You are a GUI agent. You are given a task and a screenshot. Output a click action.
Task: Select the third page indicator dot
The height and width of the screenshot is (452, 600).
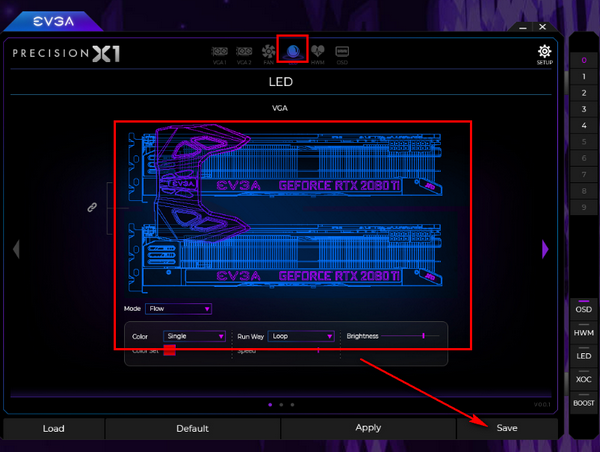click(x=292, y=405)
